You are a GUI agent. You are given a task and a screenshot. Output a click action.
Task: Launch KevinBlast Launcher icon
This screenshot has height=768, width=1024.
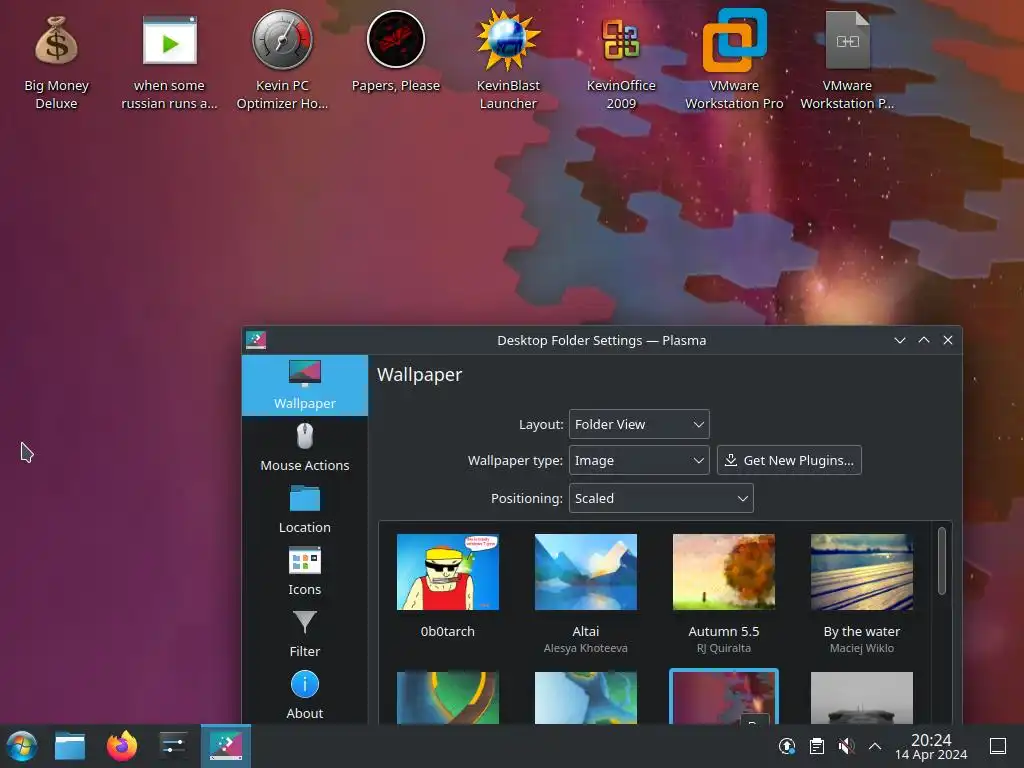(508, 60)
